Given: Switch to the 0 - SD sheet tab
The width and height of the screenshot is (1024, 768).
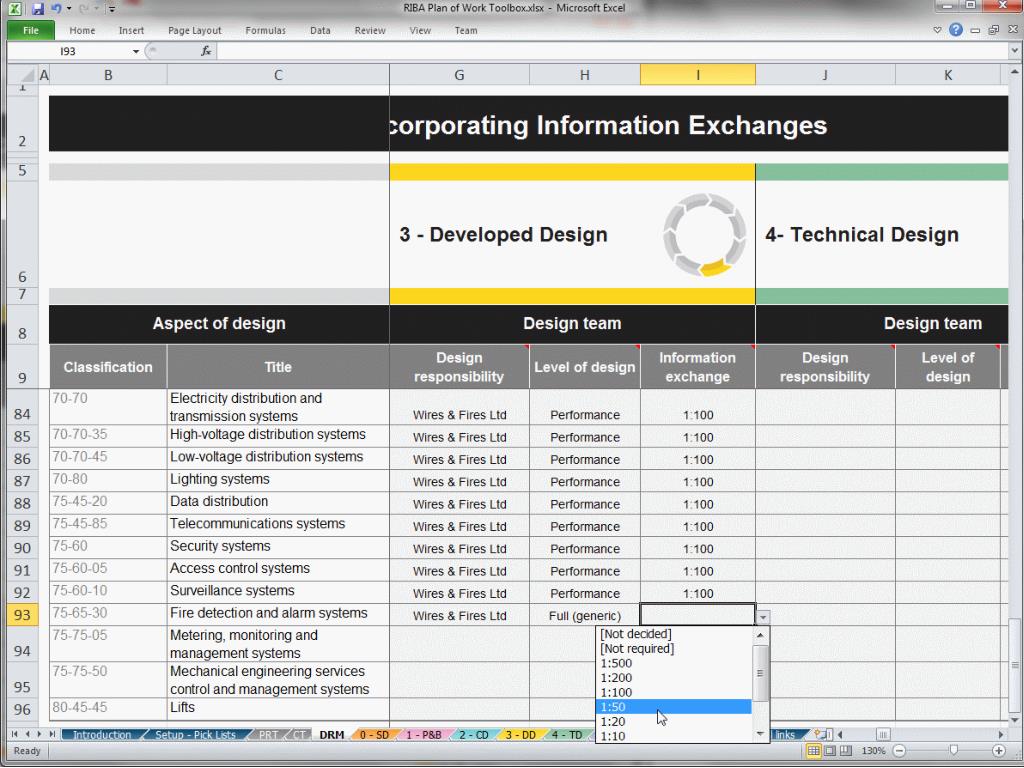Looking at the screenshot, I should pyautogui.click(x=374, y=735).
